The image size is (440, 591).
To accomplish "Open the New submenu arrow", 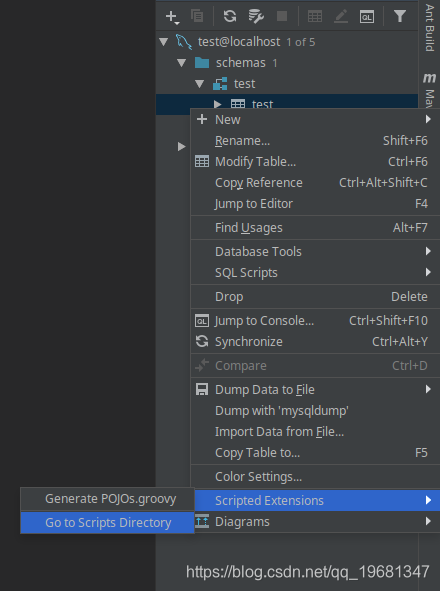I will [x=428, y=119].
